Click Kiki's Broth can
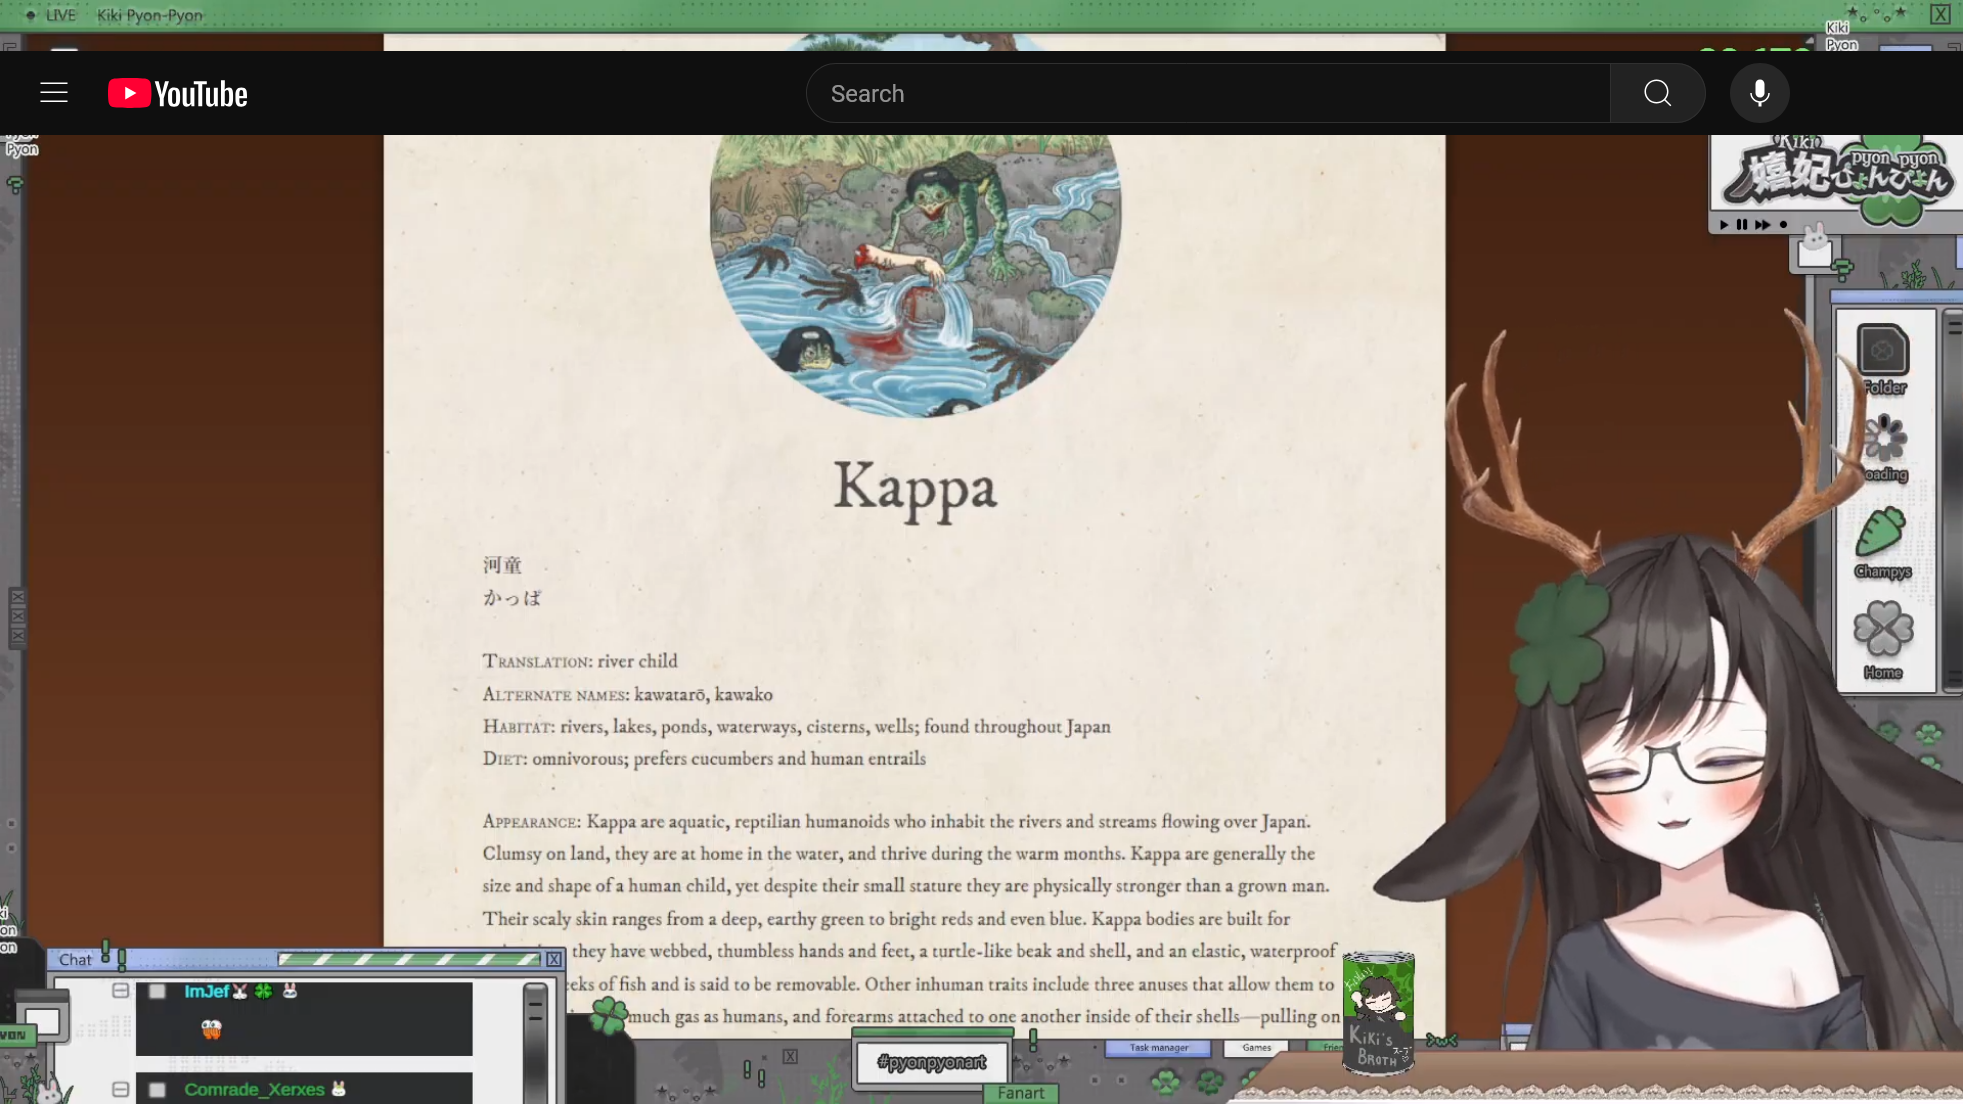 [x=1378, y=1013]
